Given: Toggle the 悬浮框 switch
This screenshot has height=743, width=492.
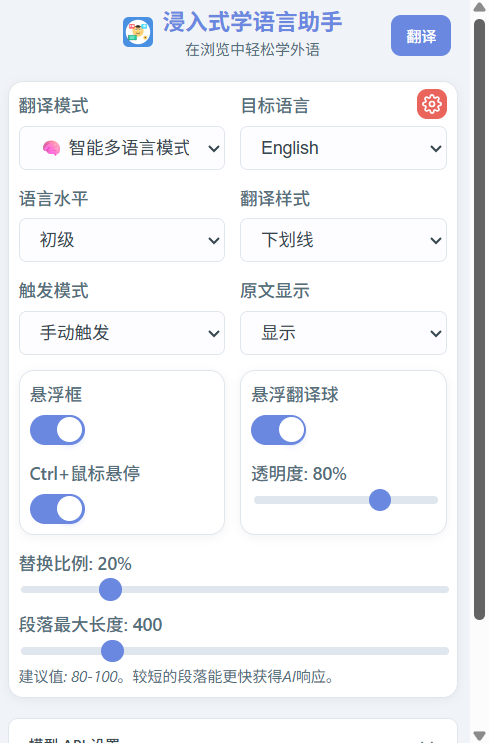Looking at the screenshot, I should pos(57,430).
